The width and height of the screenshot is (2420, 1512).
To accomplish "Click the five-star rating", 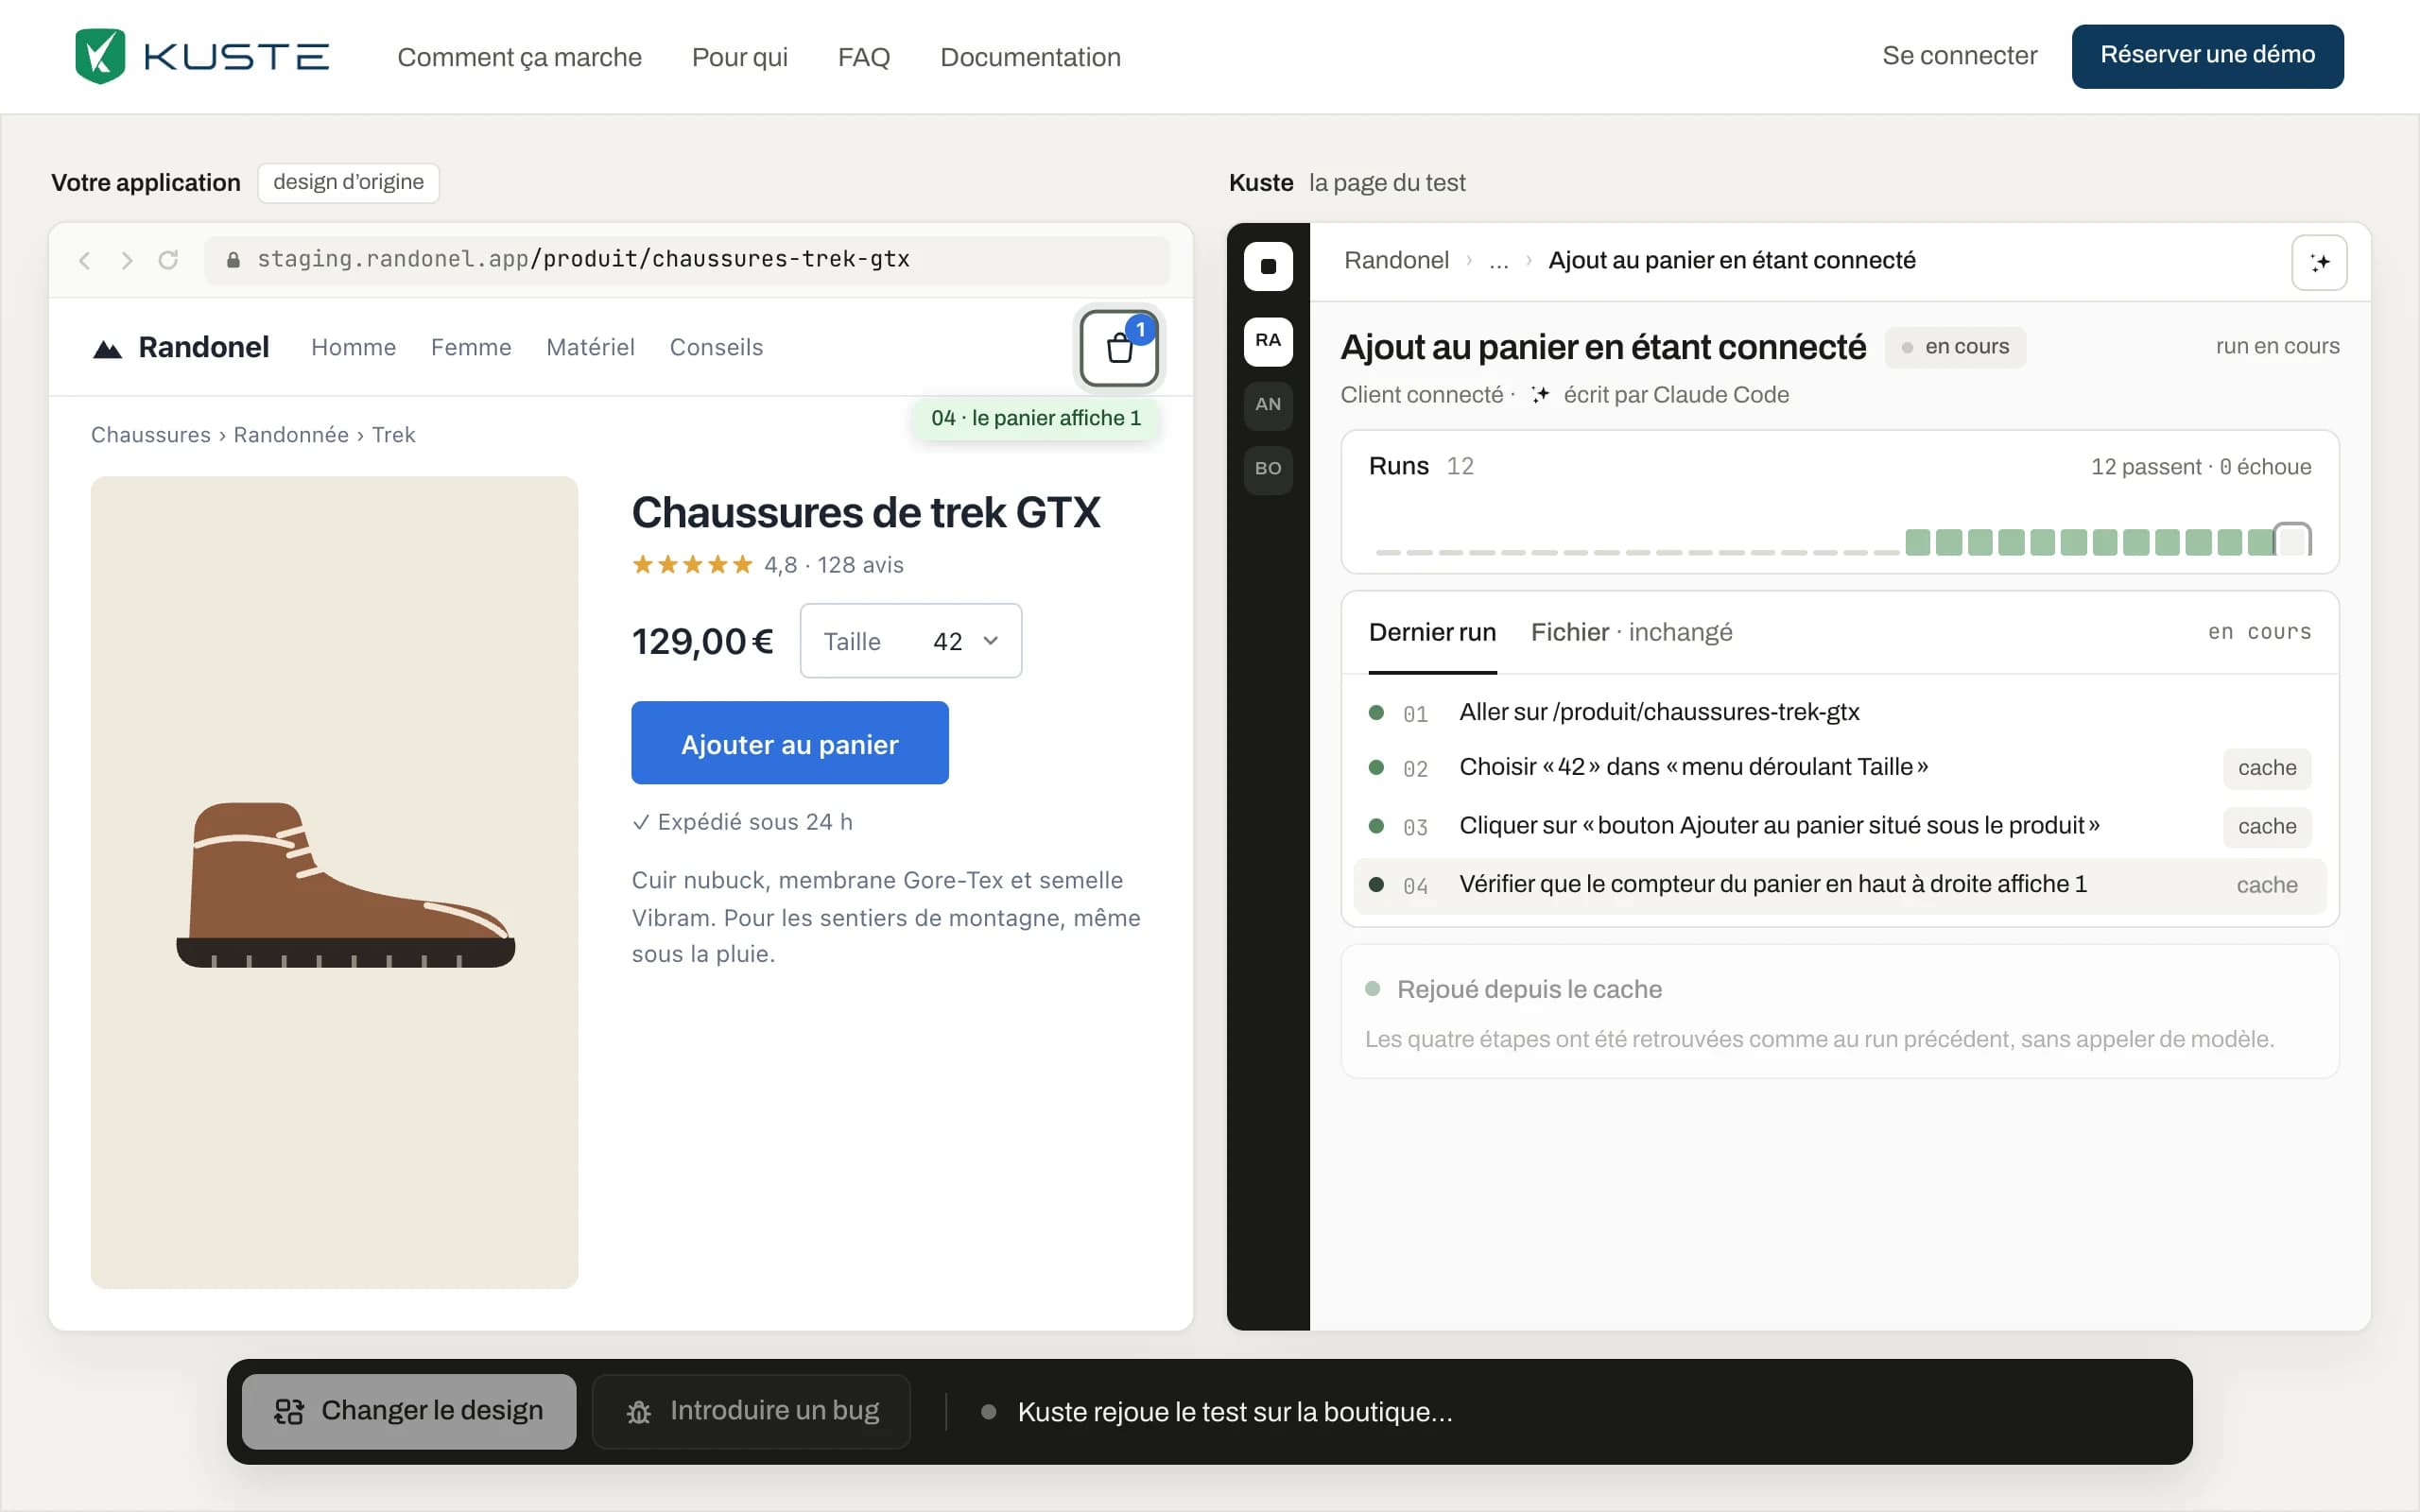I will 692,565.
